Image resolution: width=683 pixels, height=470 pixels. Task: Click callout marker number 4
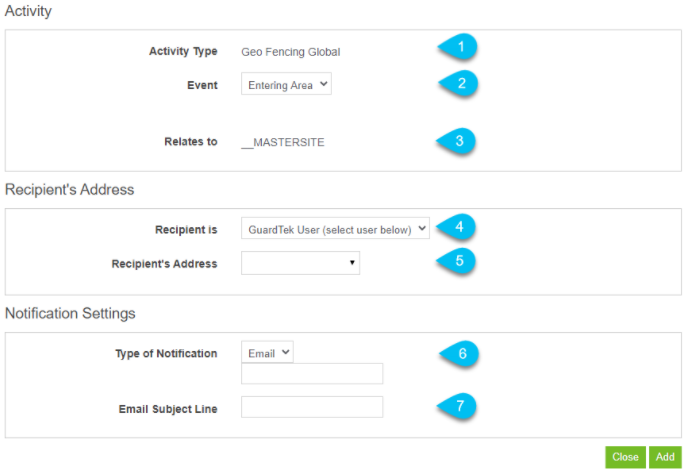(x=456, y=227)
